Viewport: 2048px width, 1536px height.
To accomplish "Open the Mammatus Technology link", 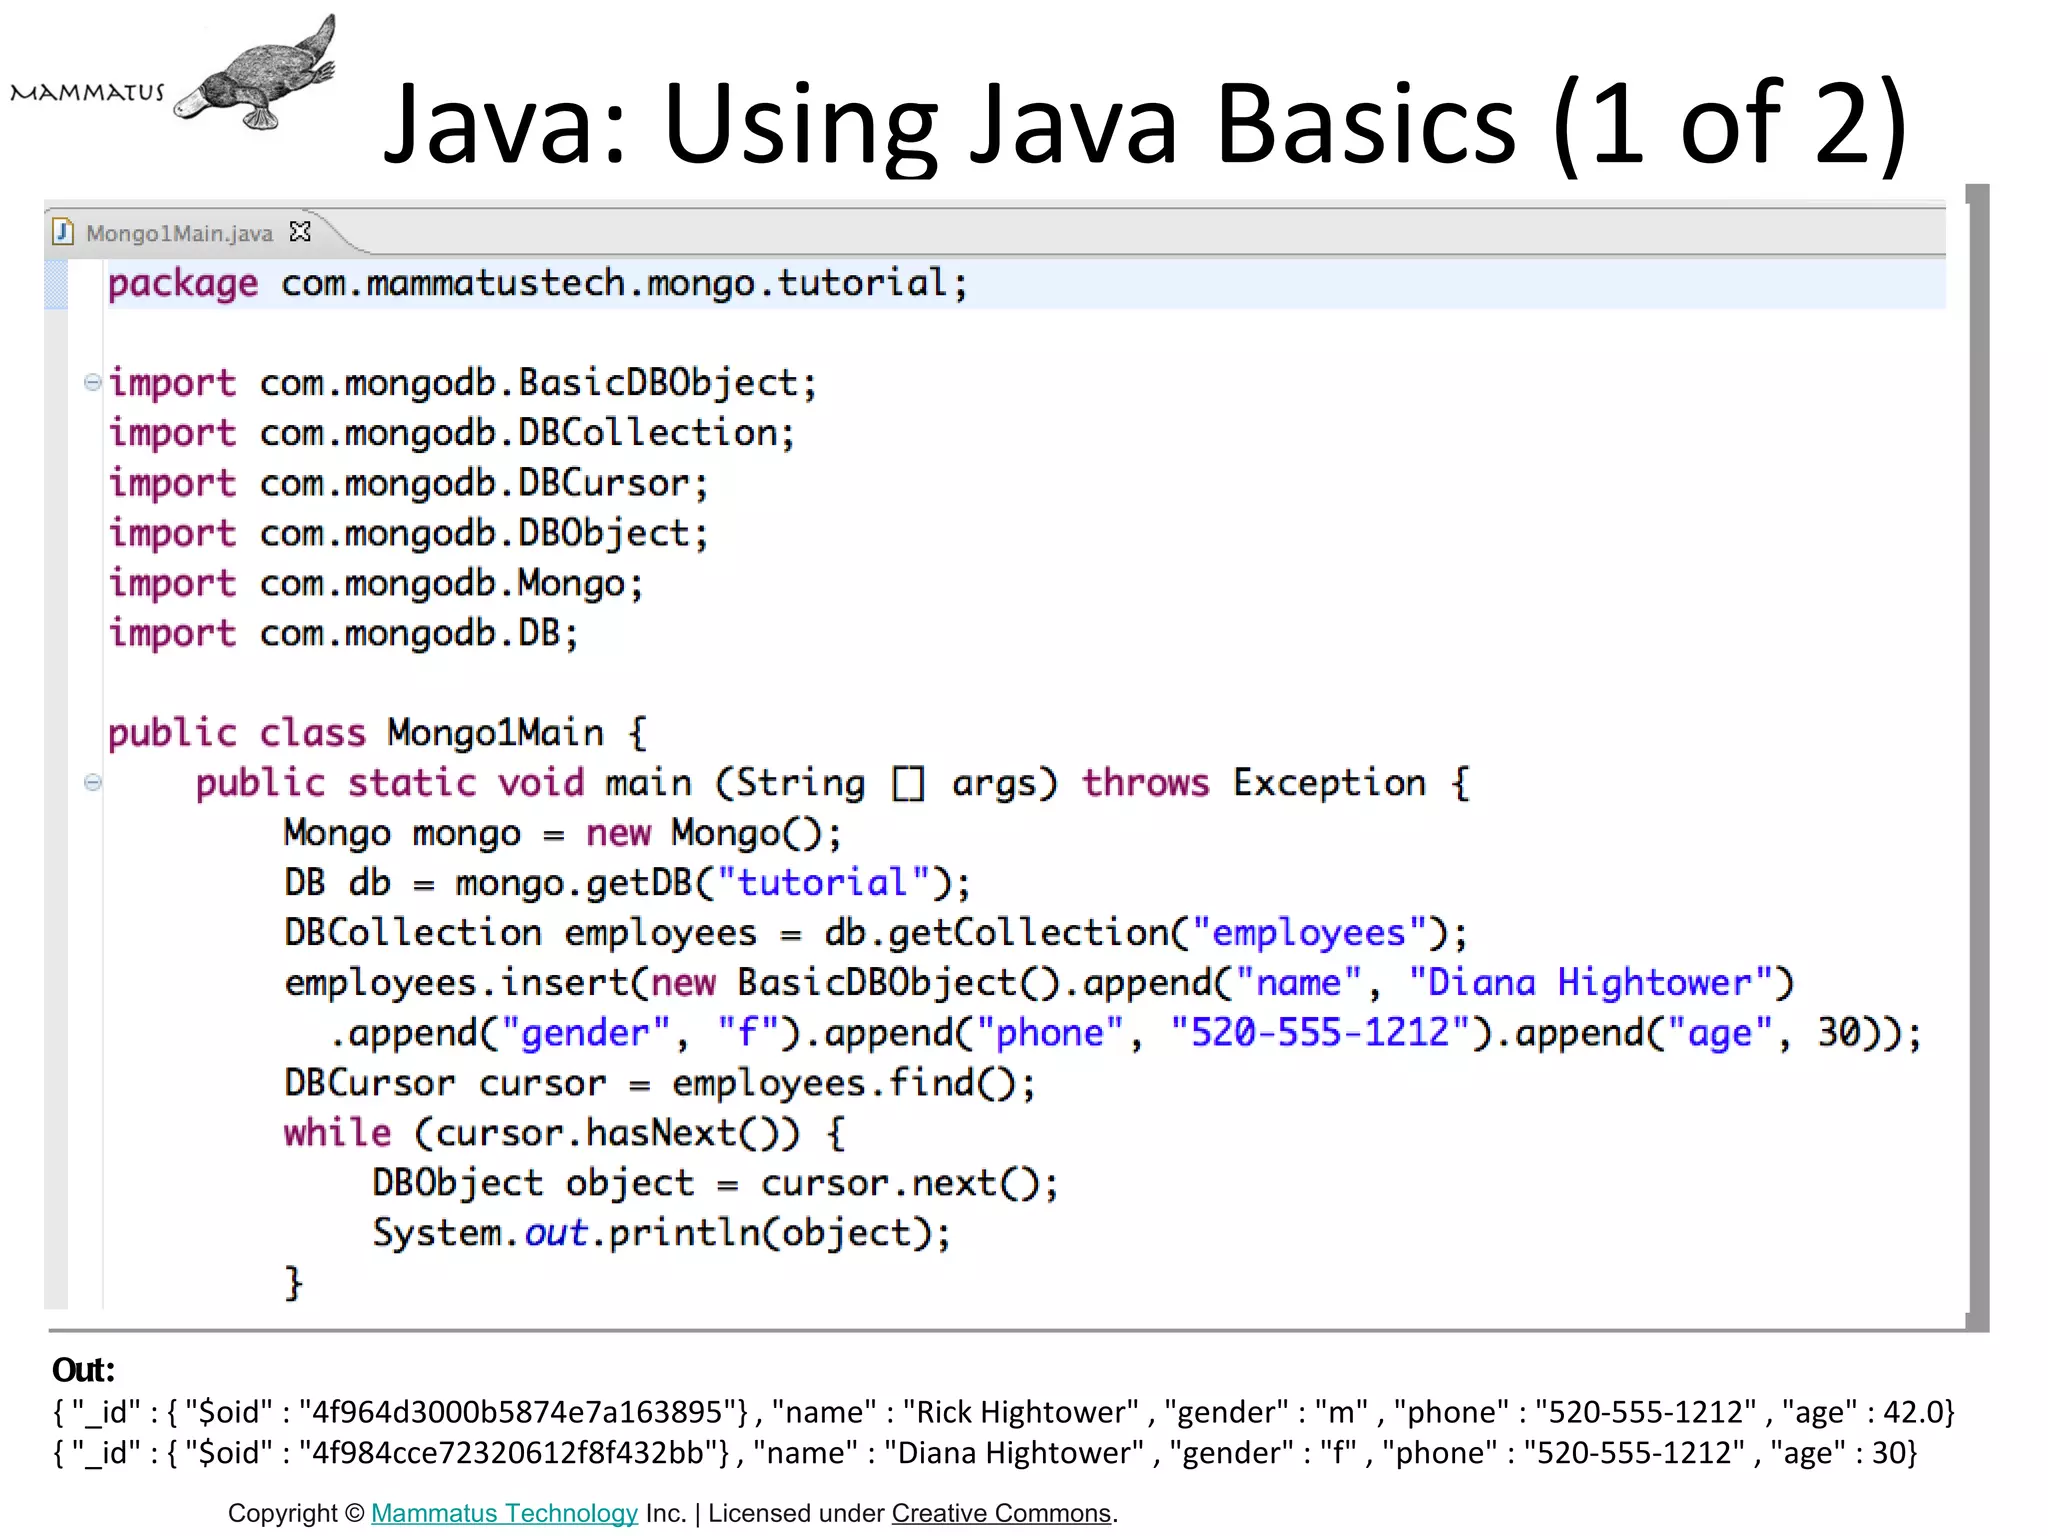I will pyautogui.click(x=504, y=1513).
